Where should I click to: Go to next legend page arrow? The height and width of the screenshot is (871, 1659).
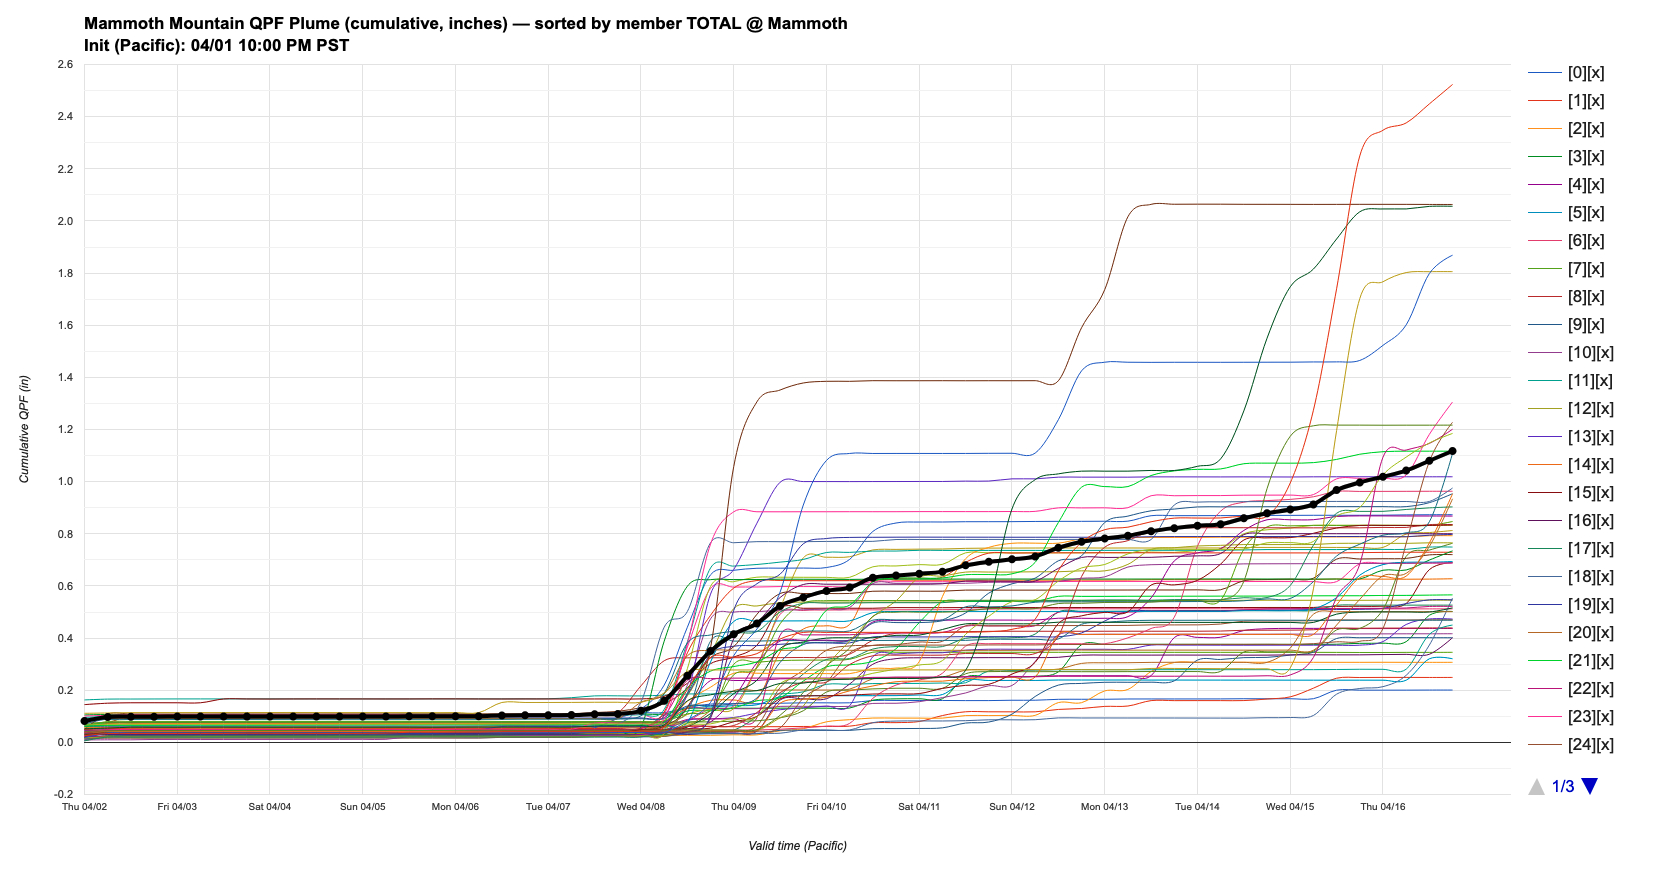[1590, 786]
